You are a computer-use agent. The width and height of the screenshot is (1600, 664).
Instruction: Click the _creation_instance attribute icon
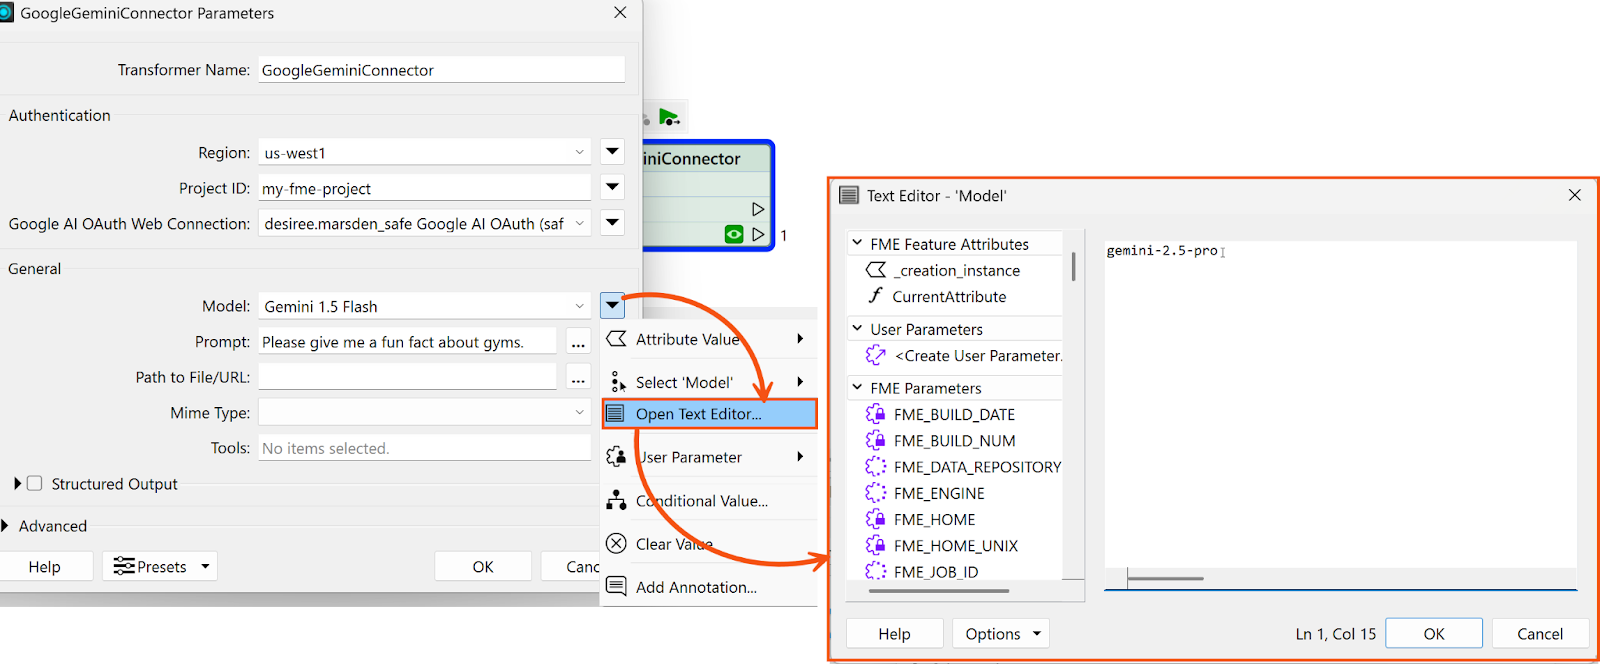click(876, 270)
